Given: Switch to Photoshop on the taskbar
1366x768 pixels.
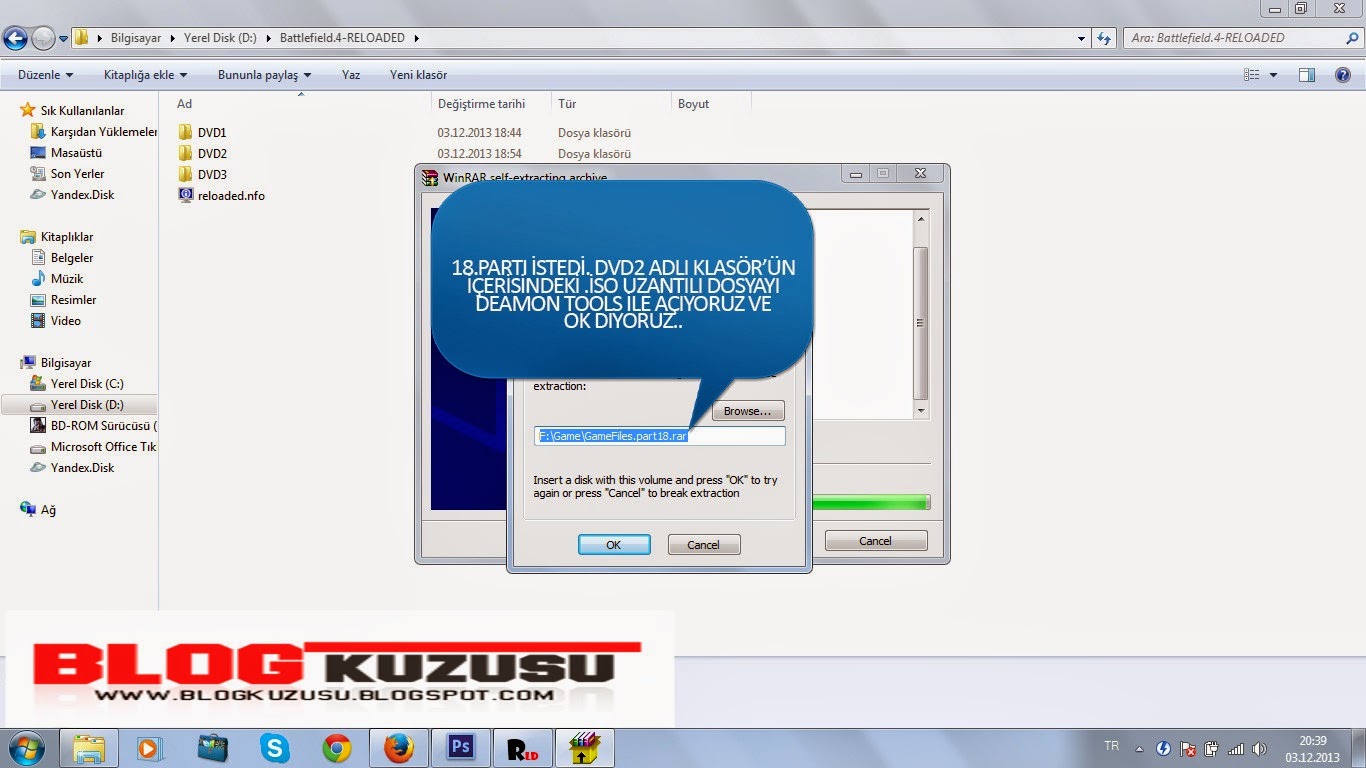Looking at the screenshot, I should (x=460, y=748).
